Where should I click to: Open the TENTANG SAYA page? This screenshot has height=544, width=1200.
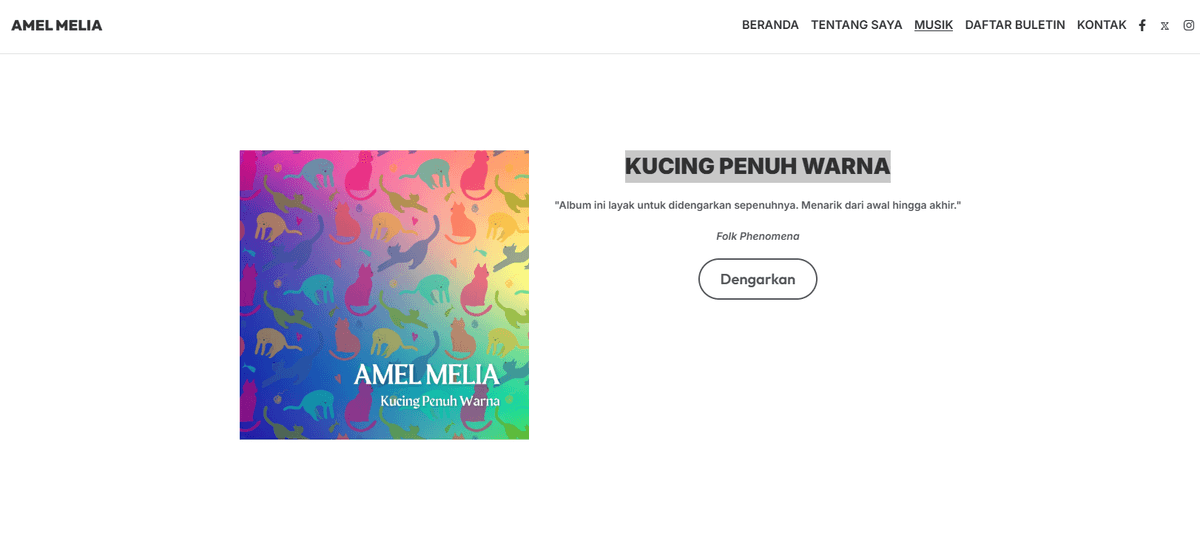coord(856,25)
